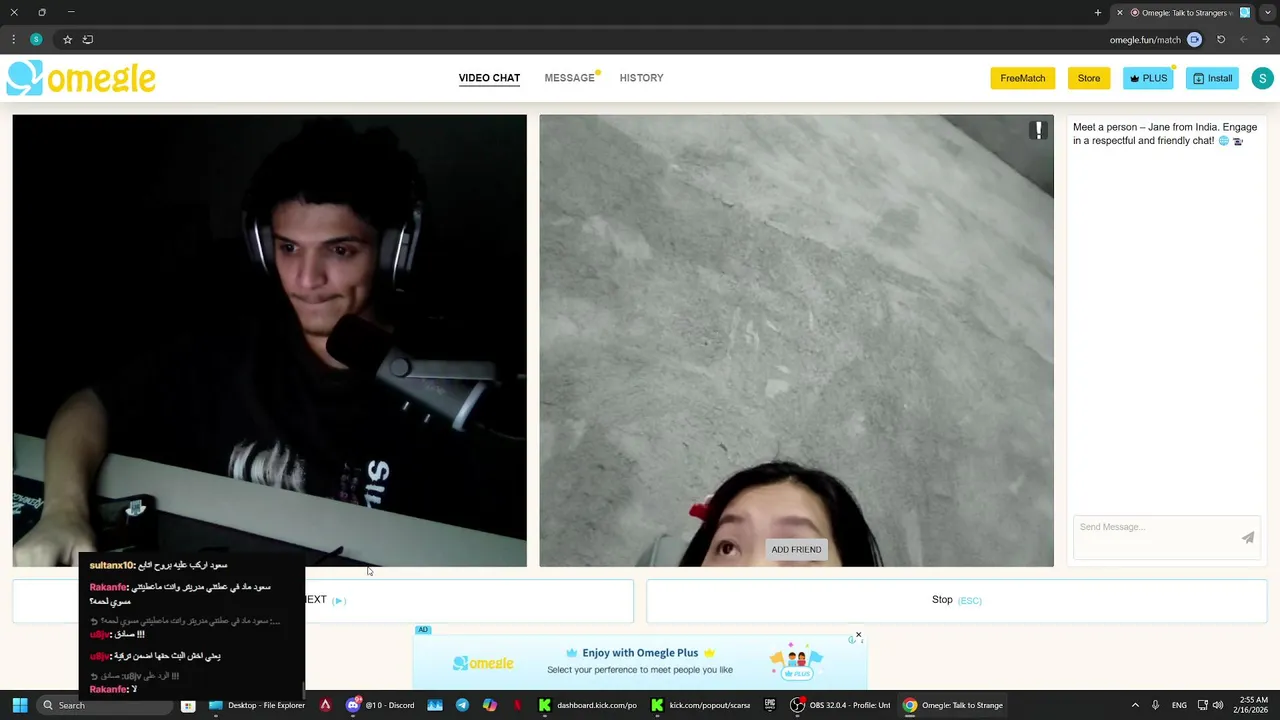
Task: Open volume control in system tray
Action: point(1218,705)
